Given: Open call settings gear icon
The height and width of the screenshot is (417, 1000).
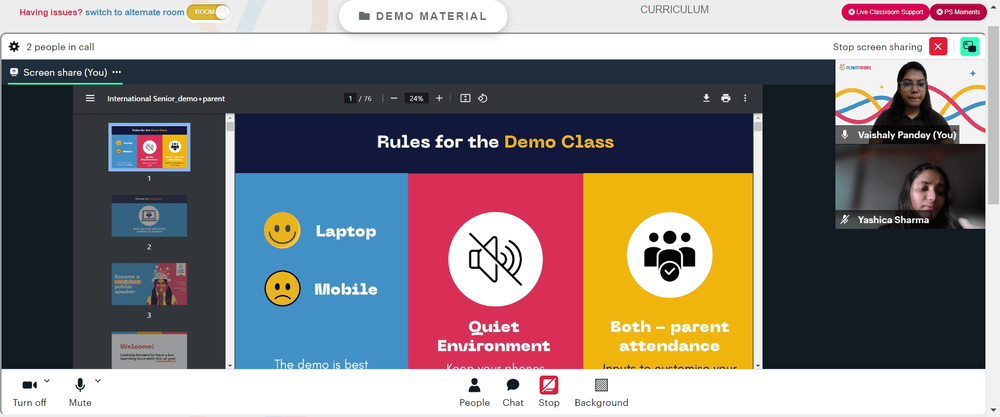Looking at the screenshot, I should [14, 47].
